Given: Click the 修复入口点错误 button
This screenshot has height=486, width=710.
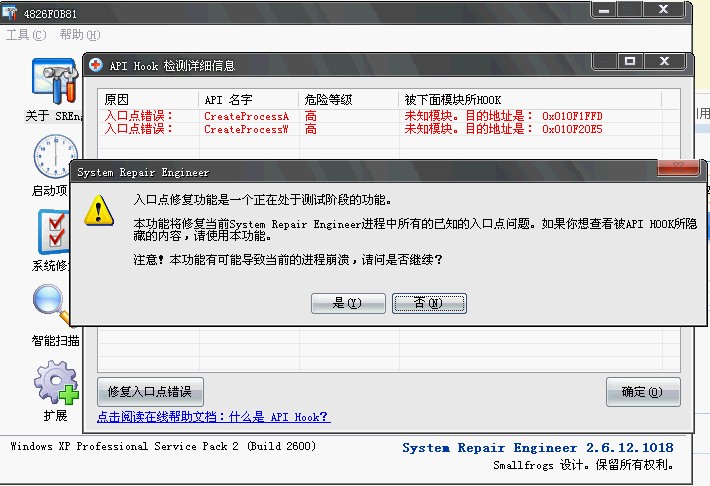Looking at the screenshot, I should click(x=150, y=391).
